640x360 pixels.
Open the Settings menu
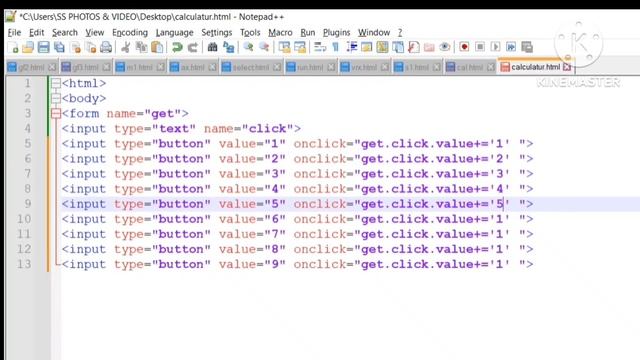[217, 33]
